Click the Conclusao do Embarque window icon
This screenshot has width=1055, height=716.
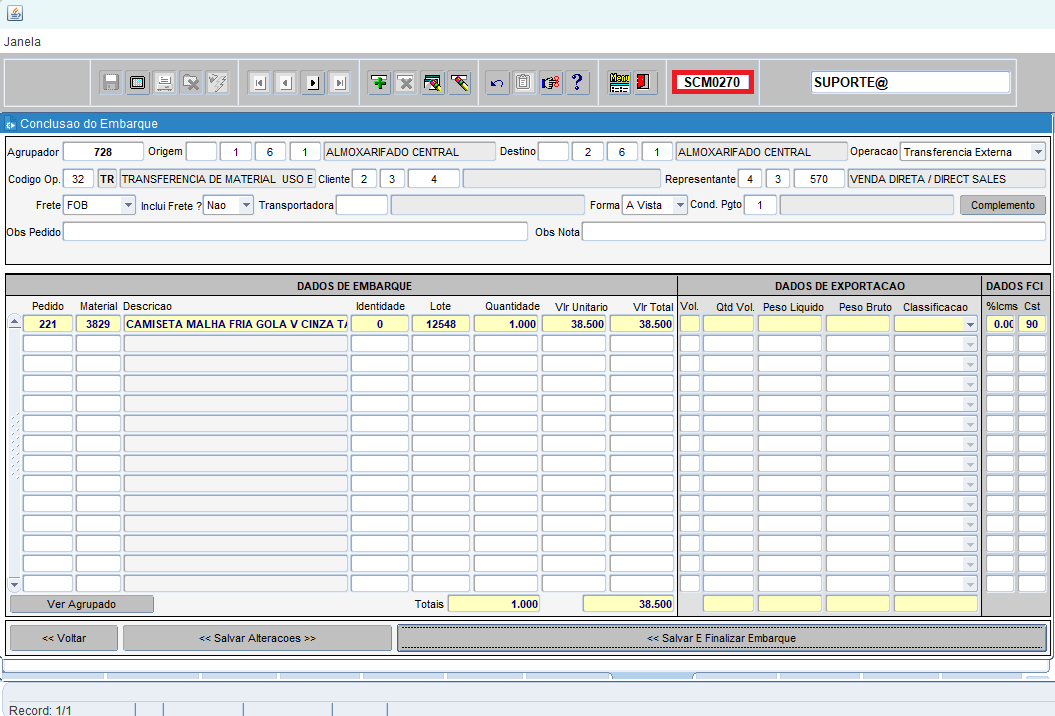coord(10,124)
